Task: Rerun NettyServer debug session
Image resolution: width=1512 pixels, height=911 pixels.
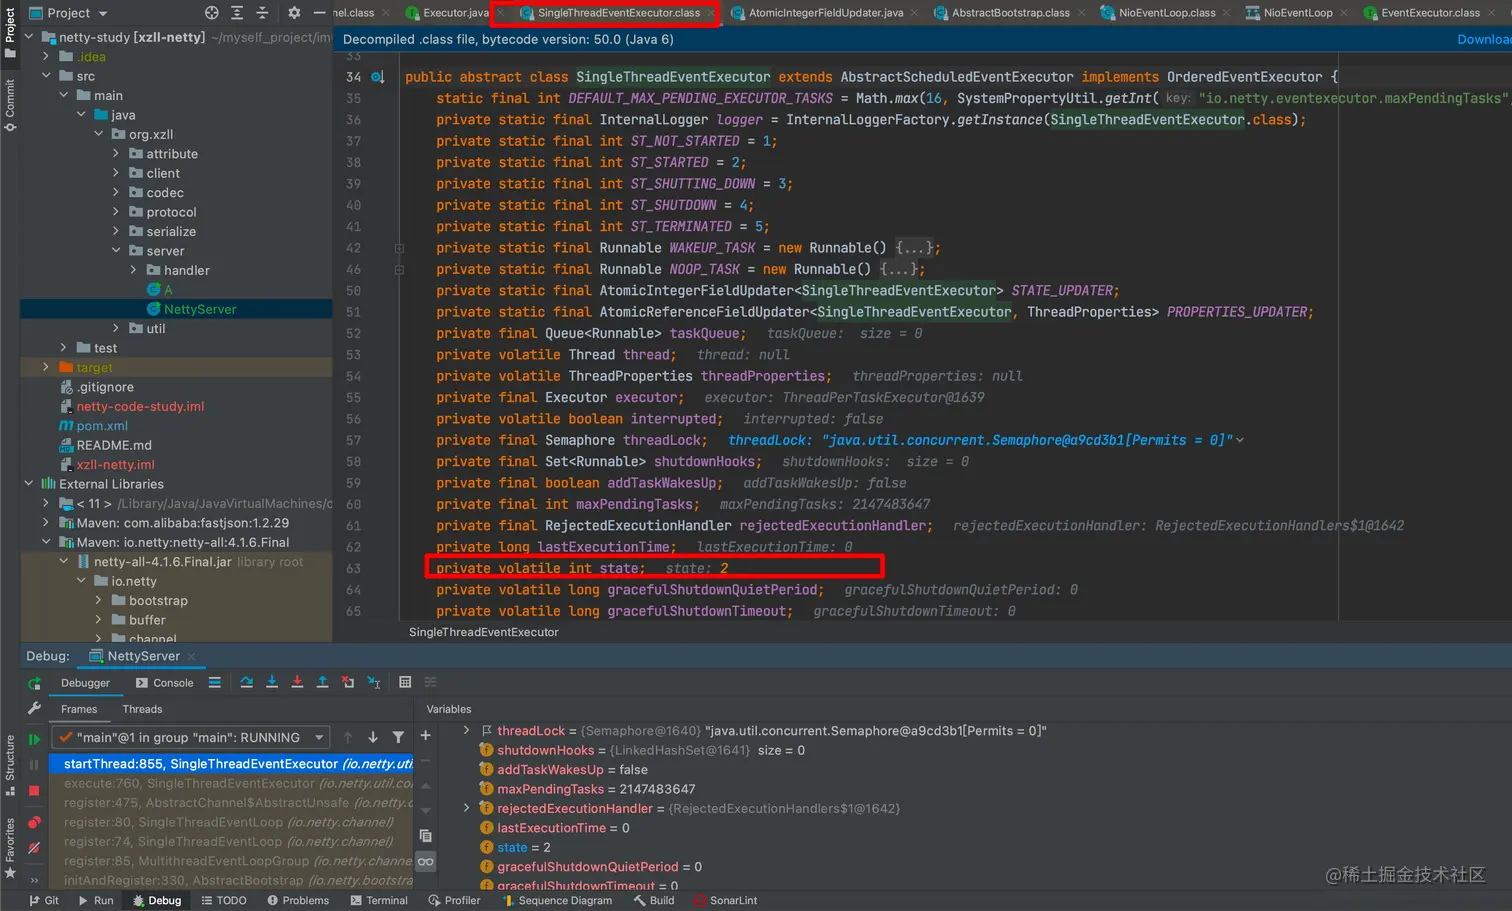Action: click(34, 683)
